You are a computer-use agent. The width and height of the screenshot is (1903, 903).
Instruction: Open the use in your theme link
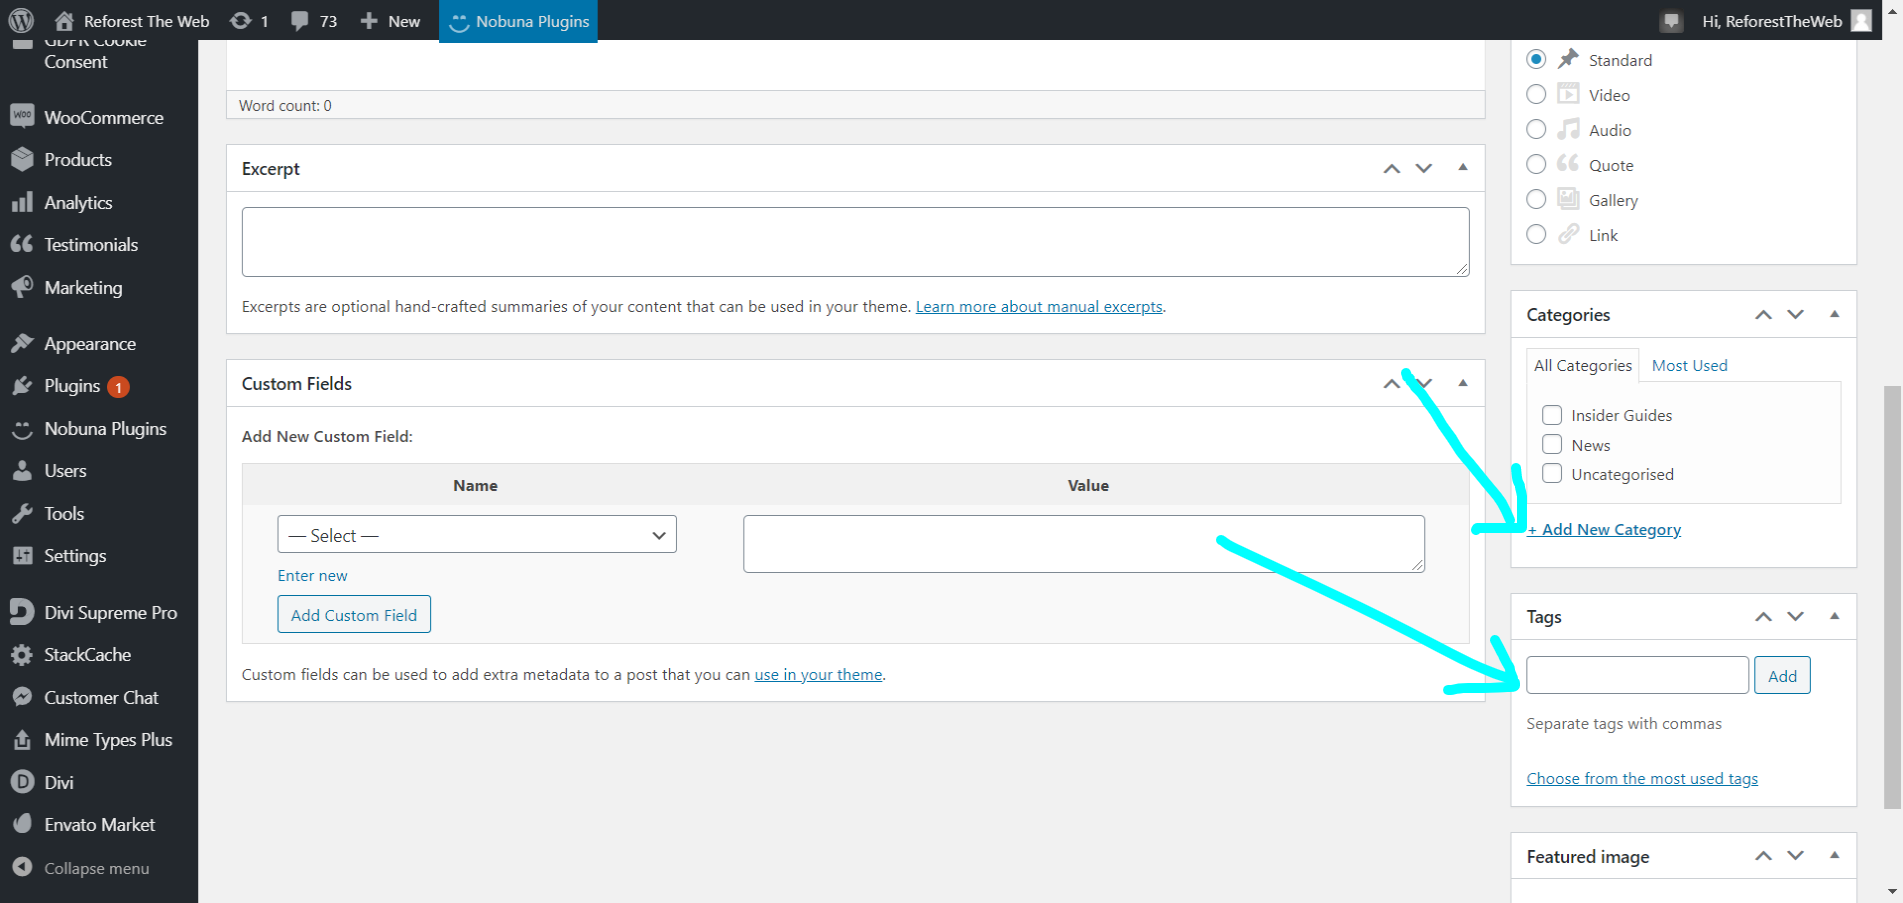tap(818, 674)
